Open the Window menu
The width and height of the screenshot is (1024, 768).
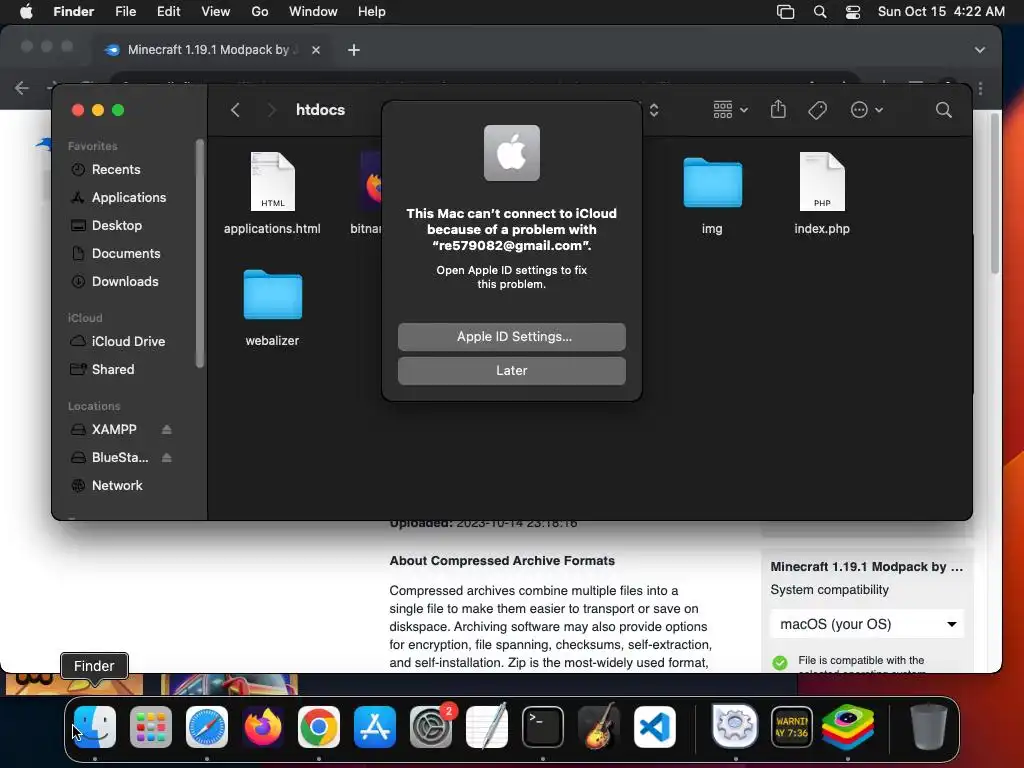(313, 12)
